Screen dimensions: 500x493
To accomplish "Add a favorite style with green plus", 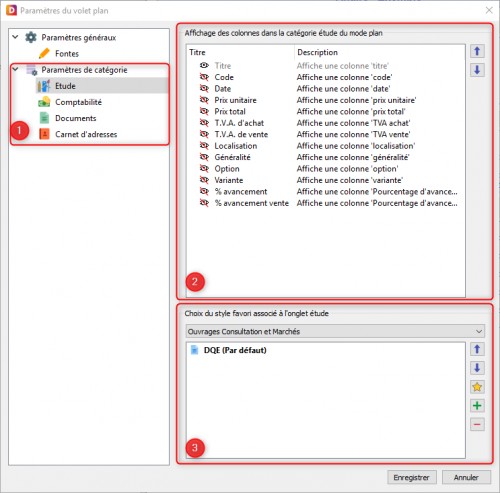I will point(477,406).
